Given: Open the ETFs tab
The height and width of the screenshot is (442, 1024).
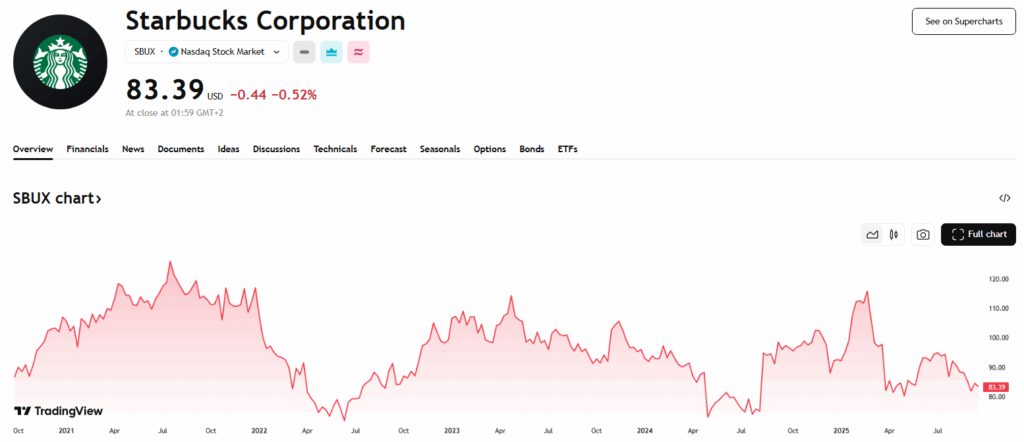Looking at the screenshot, I should click(567, 149).
